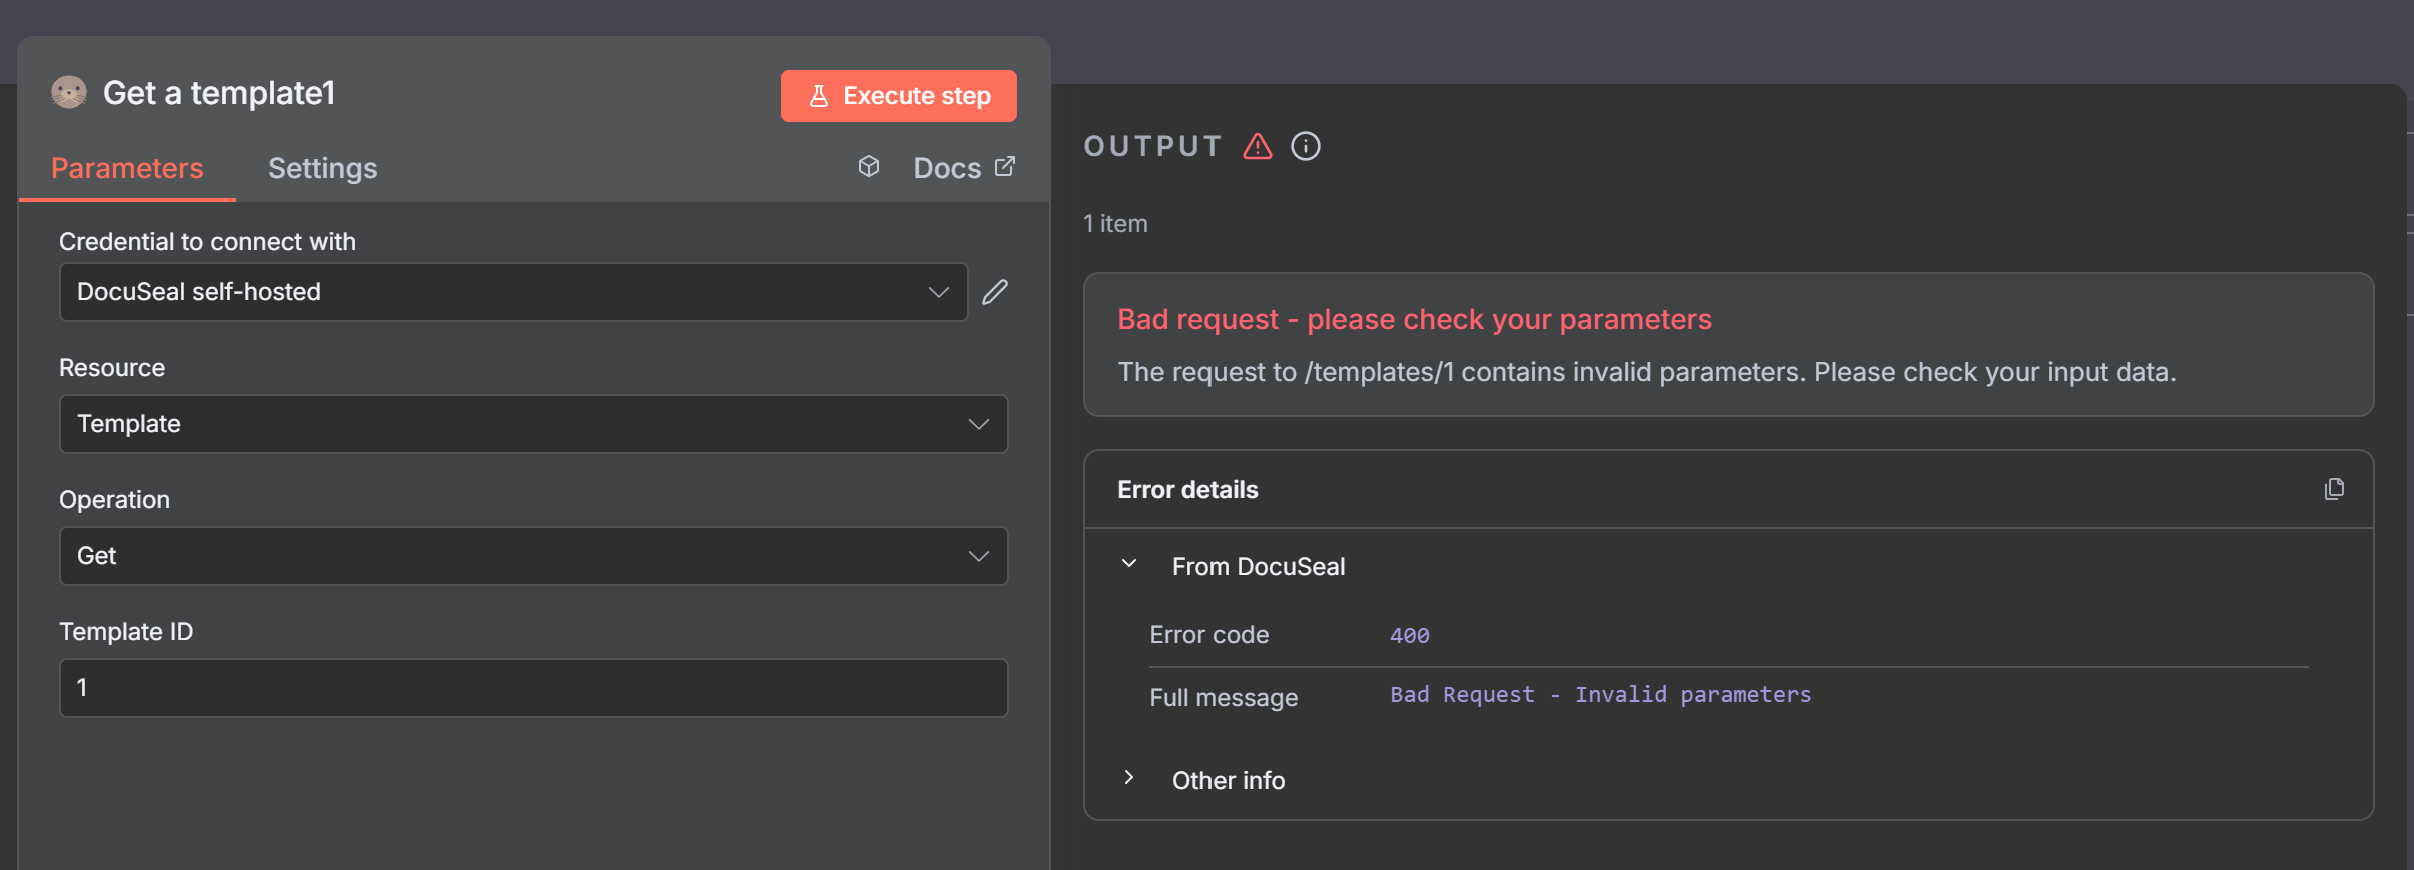This screenshot has height=870, width=2414.
Task: Switch to the Parameters tab
Action: (x=127, y=168)
